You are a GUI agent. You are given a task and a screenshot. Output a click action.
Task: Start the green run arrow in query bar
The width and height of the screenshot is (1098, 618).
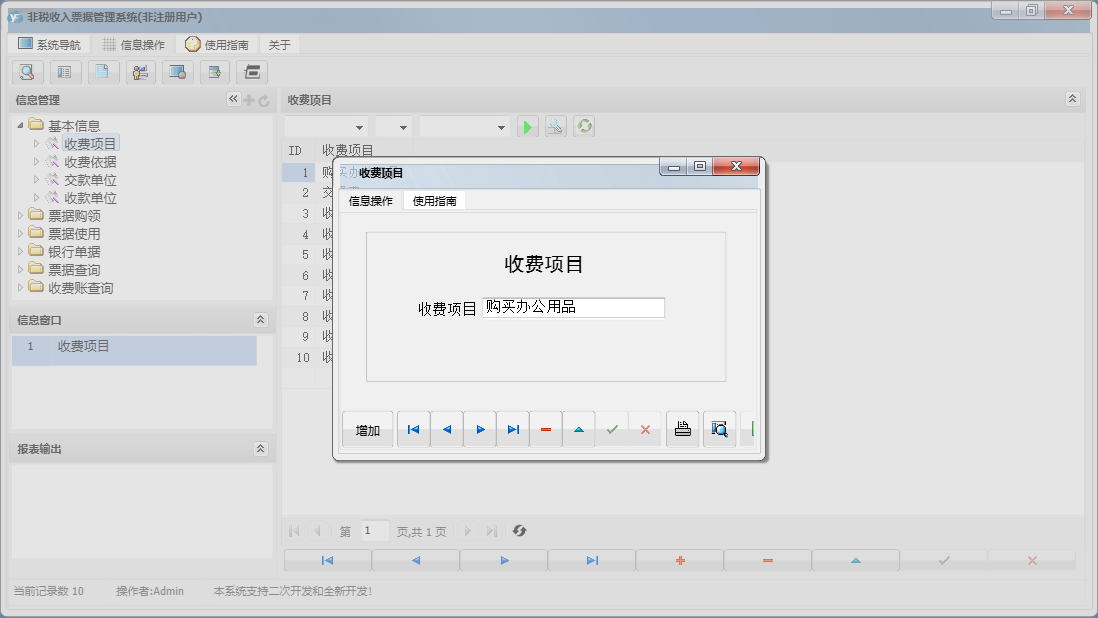(527, 126)
